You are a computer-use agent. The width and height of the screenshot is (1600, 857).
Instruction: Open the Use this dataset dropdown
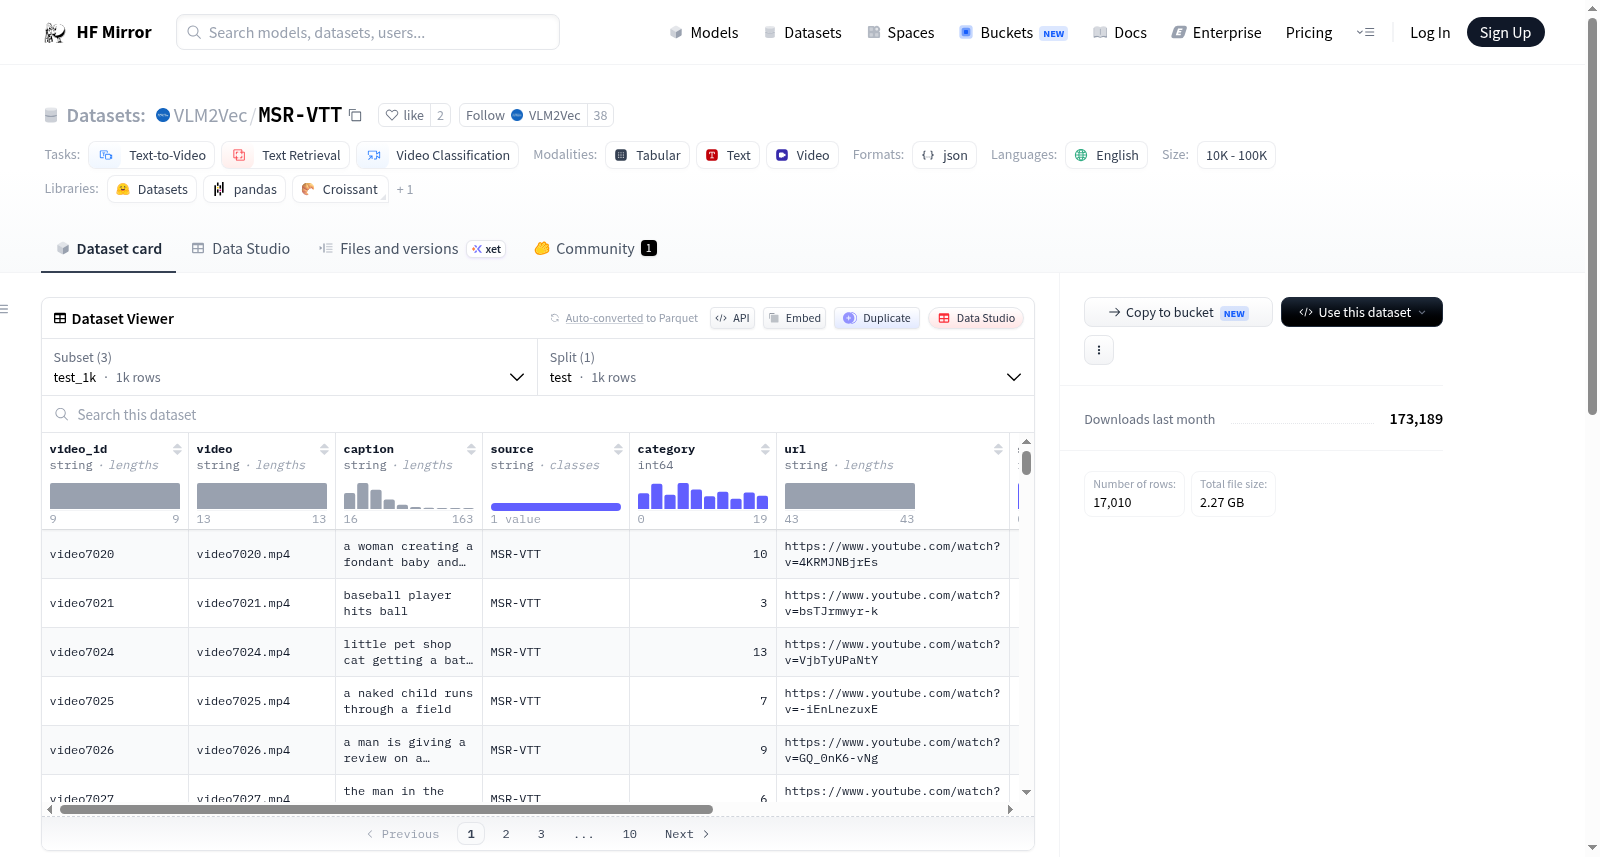coord(1362,313)
